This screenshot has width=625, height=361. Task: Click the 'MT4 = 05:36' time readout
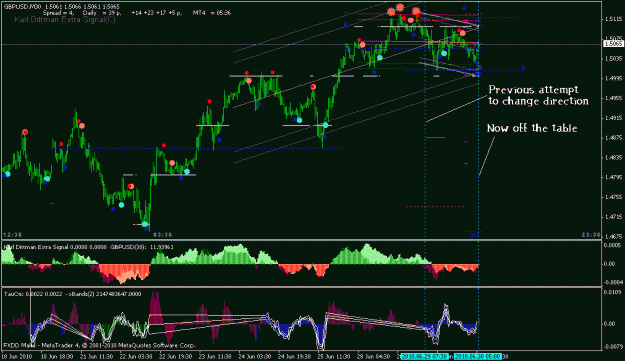coord(212,13)
